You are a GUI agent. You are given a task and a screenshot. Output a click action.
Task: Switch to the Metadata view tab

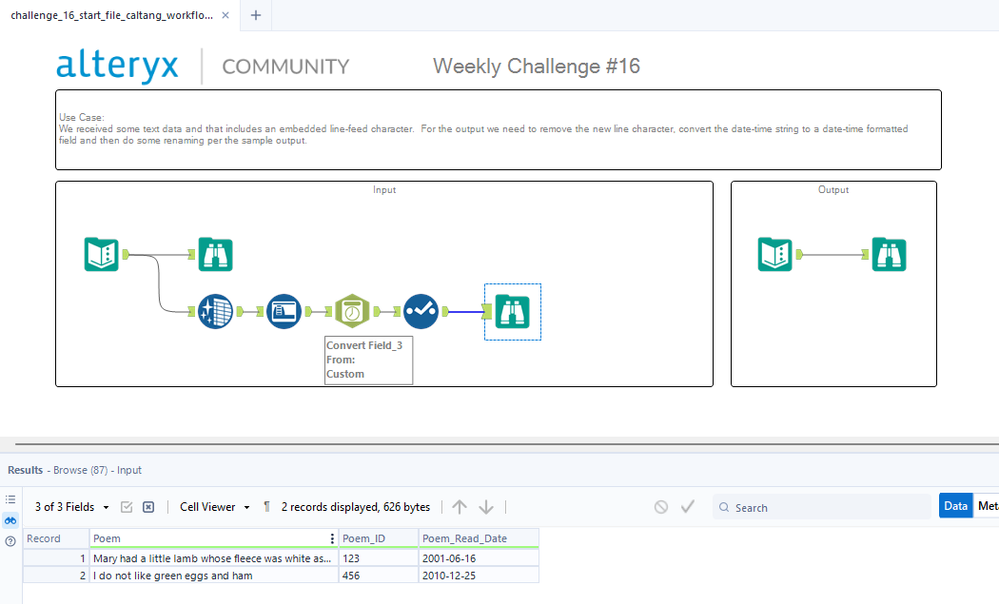click(987, 506)
